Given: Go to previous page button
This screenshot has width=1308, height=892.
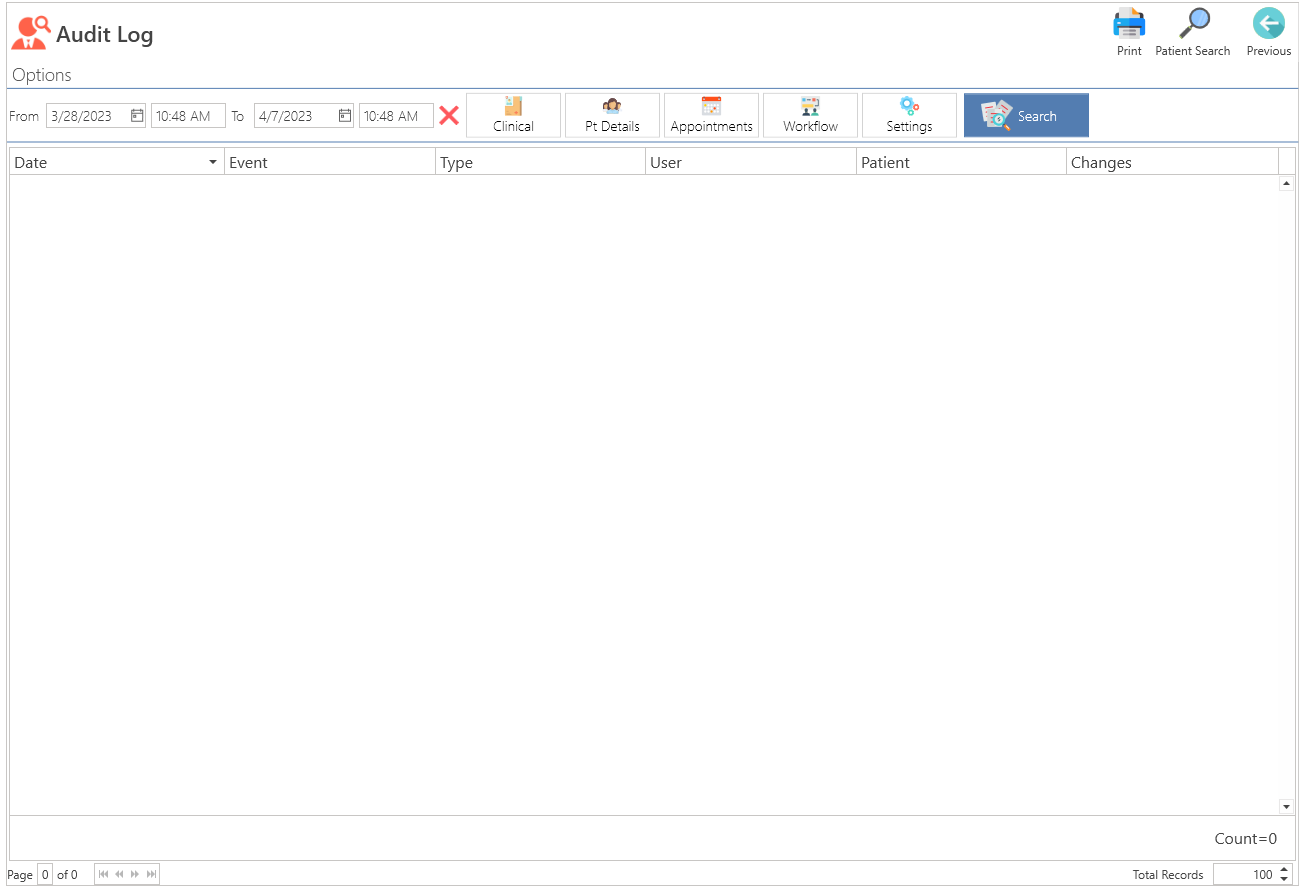Looking at the screenshot, I should coord(119,875).
